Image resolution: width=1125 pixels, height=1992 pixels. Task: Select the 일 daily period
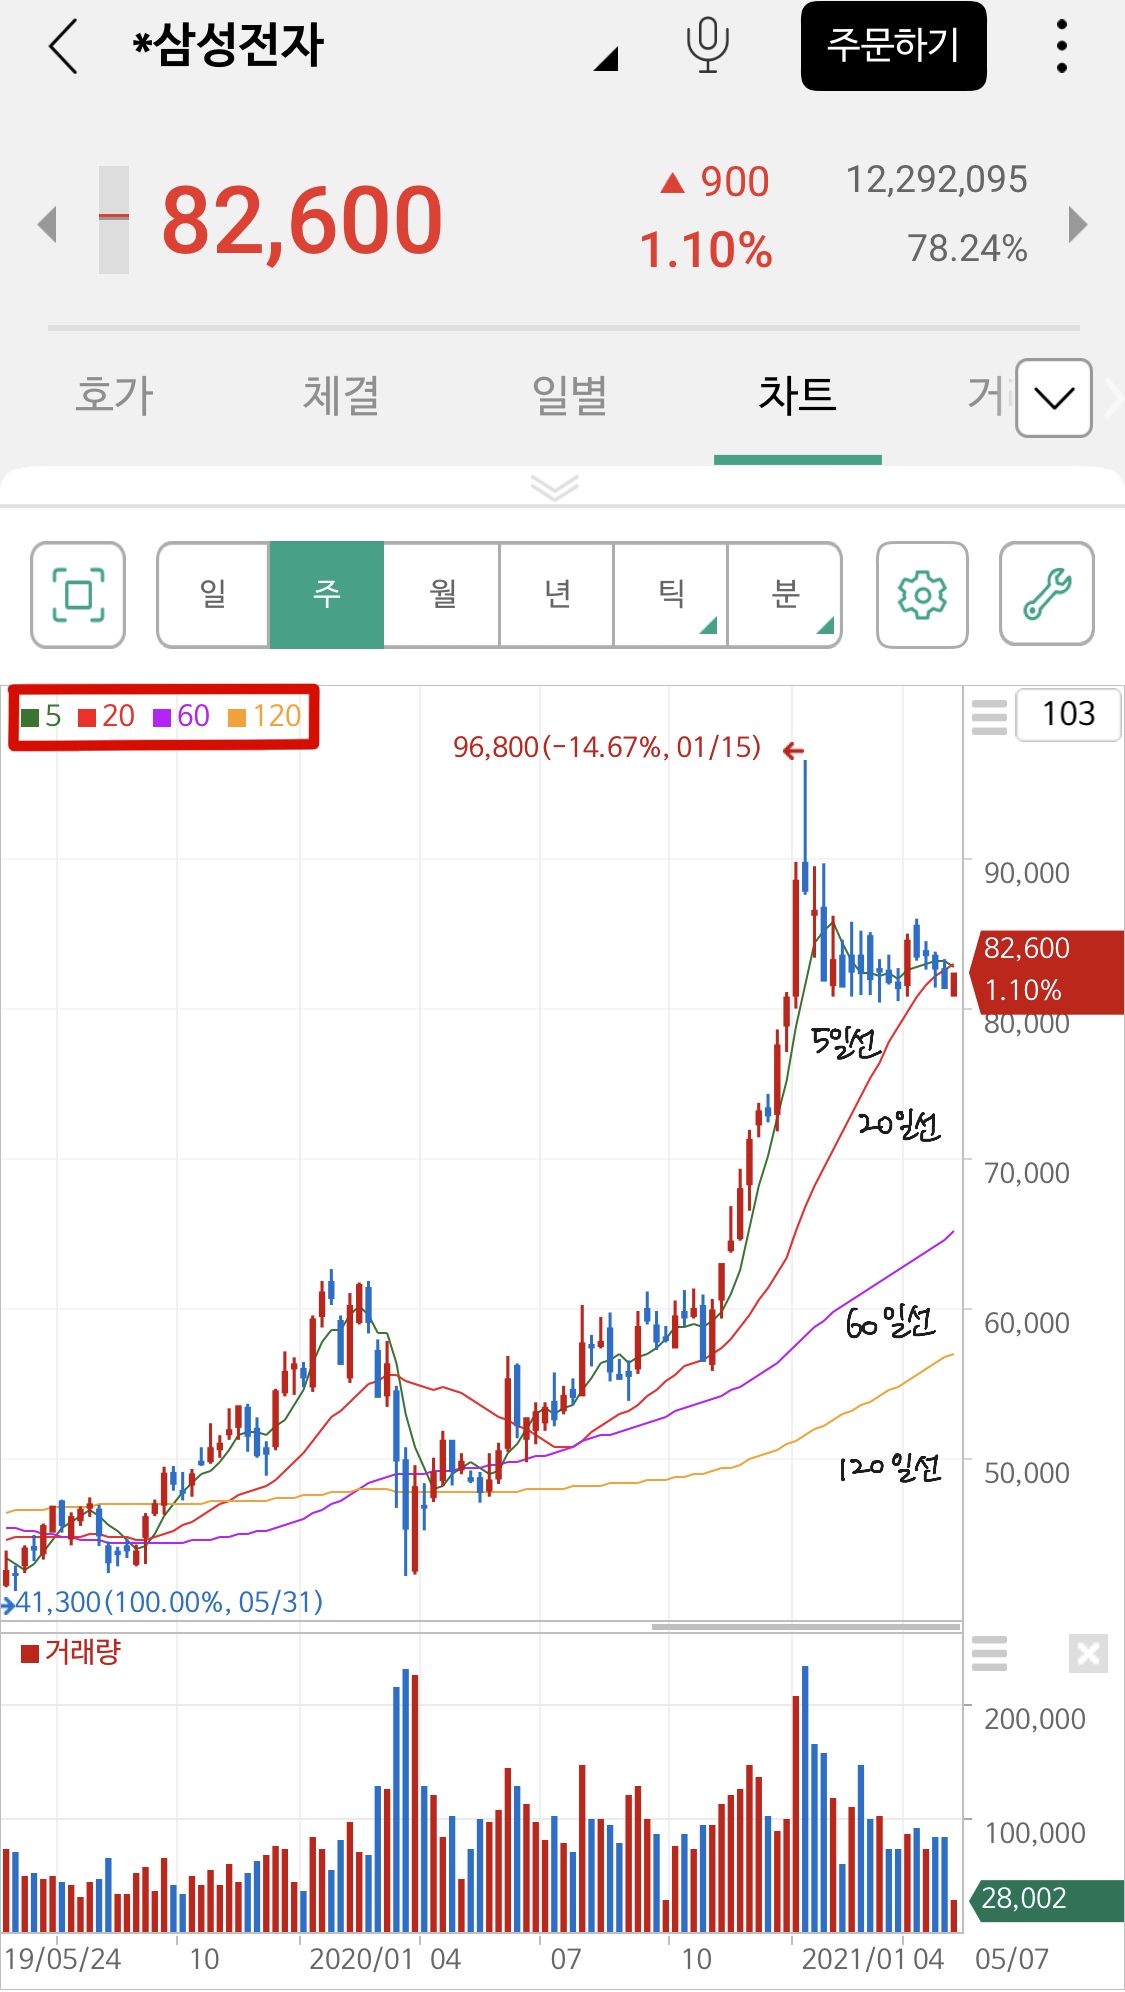[x=213, y=595]
